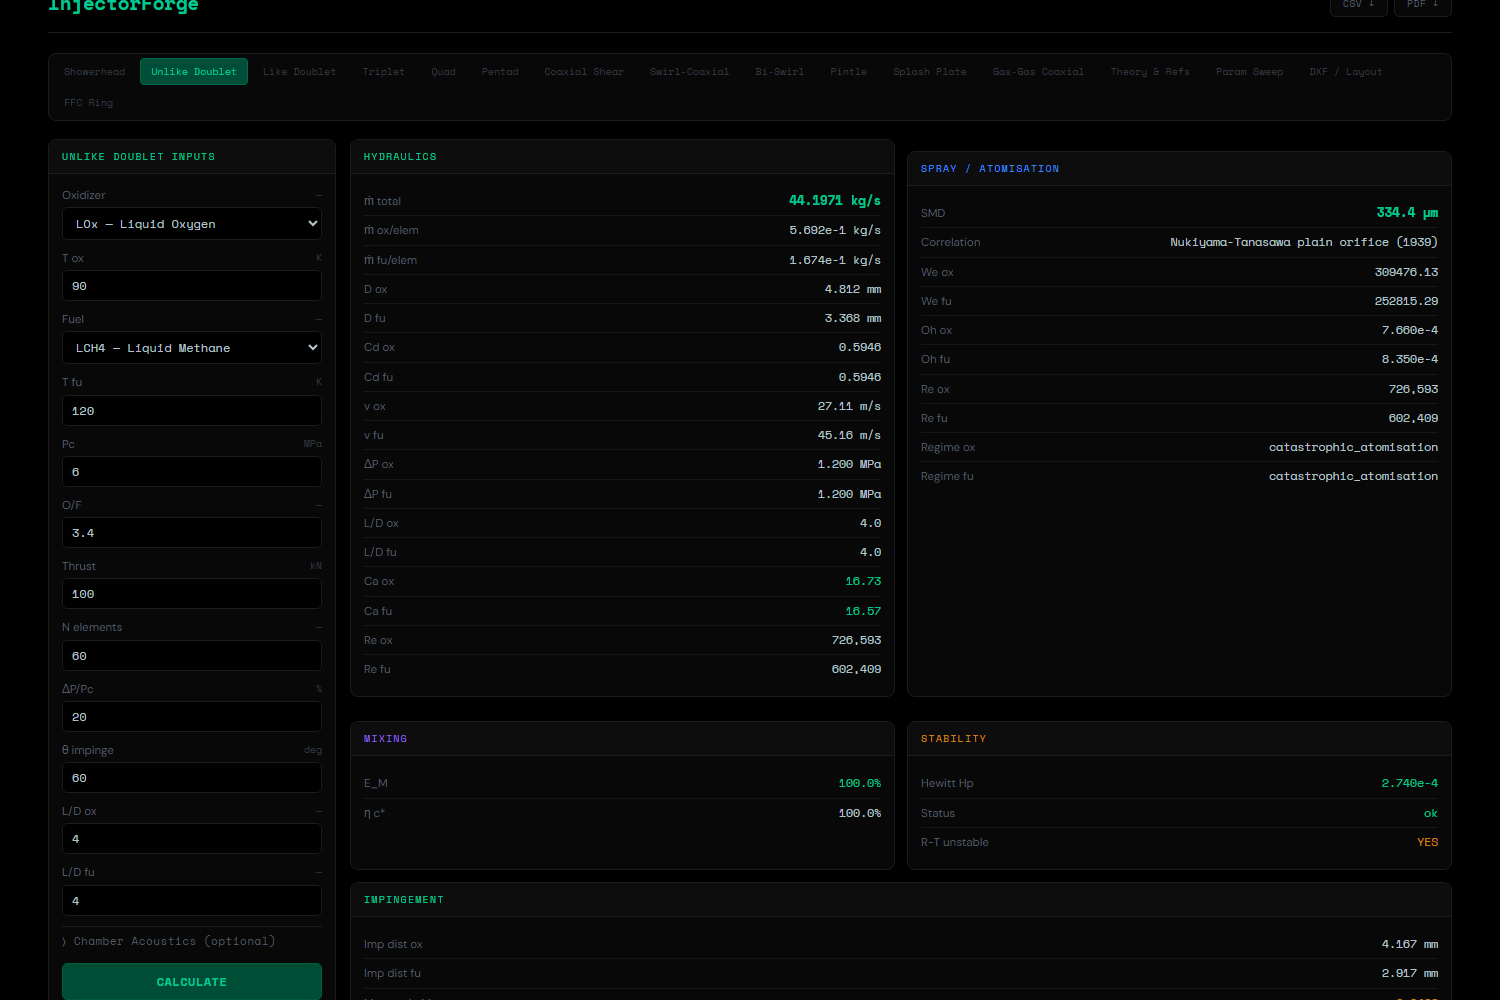Viewport: 1500px width, 1000px height.
Task: Select the FFC Ring tab
Action: [89, 103]
